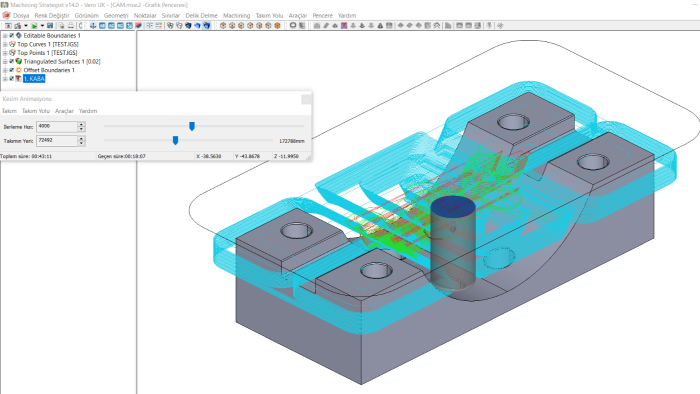Click the "Geçen süre:00:18:07" status text
The image size is (700, 394).
click(122, 156)
